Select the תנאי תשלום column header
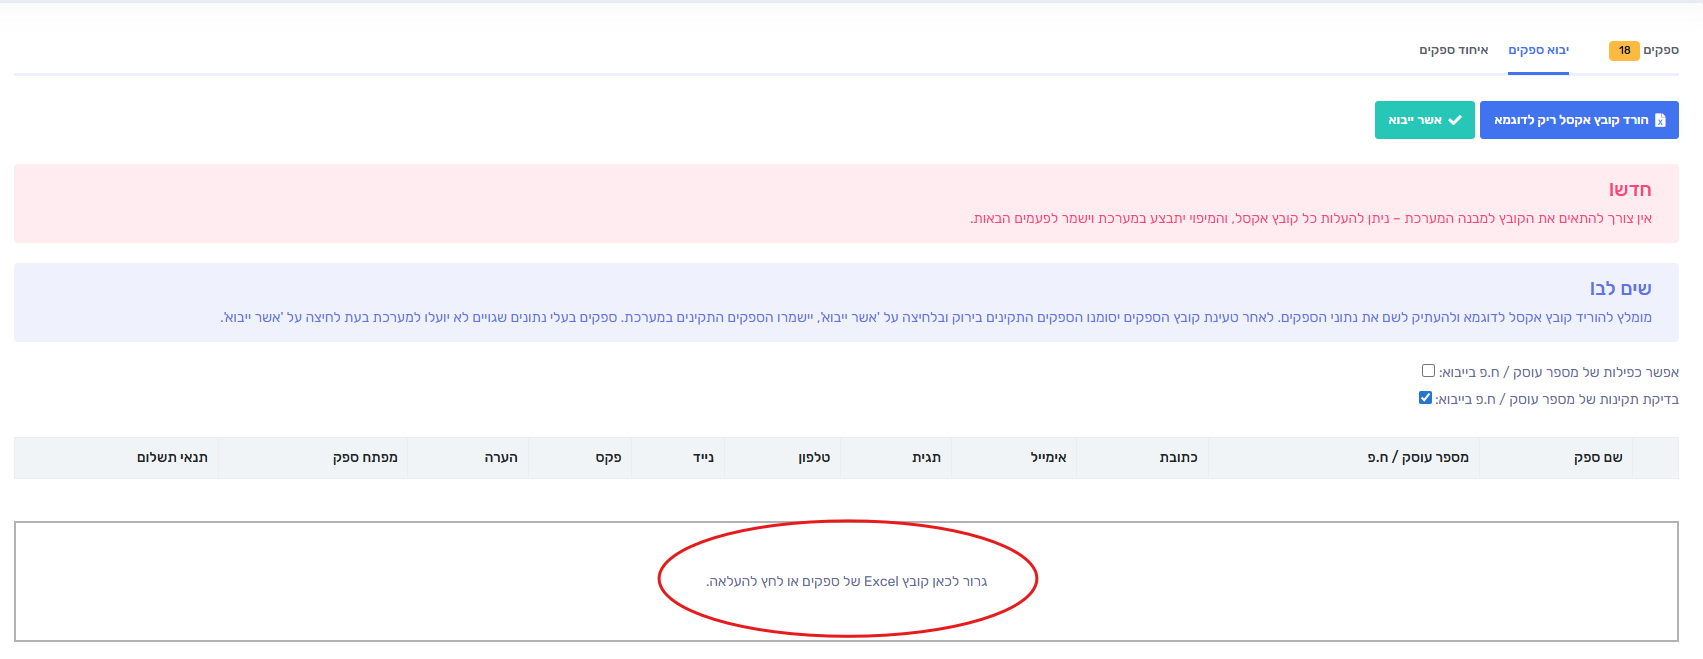Viewport: 1703px width, 659px height. tap(172, 457)
